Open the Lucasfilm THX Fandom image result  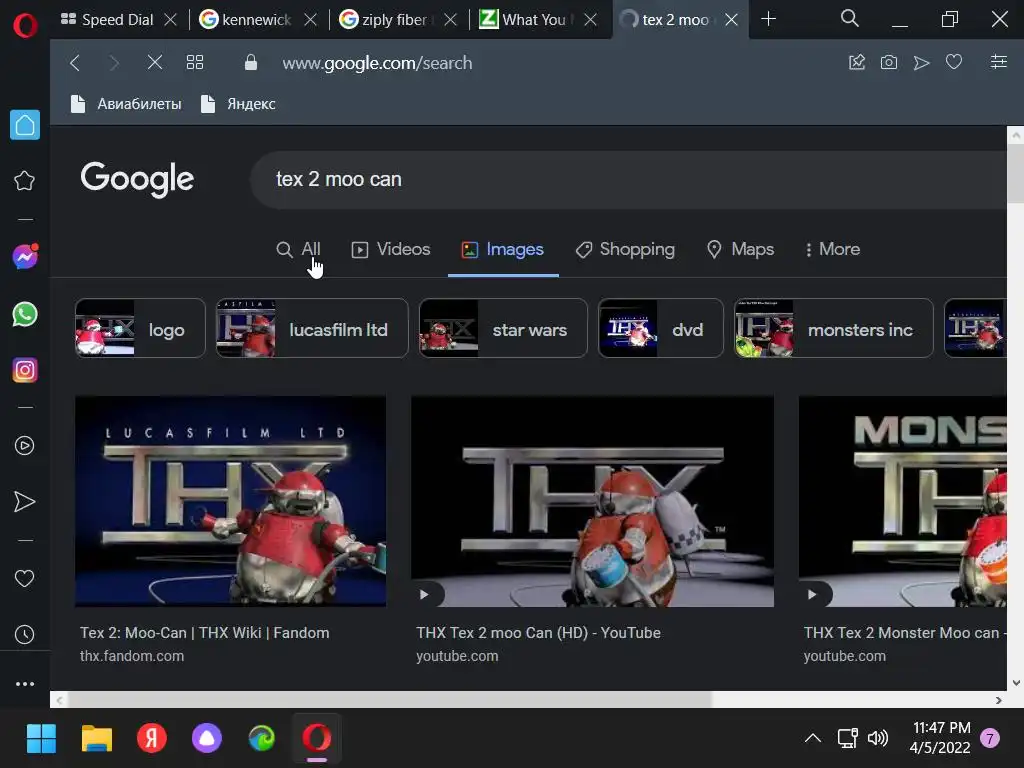(231, 502)
